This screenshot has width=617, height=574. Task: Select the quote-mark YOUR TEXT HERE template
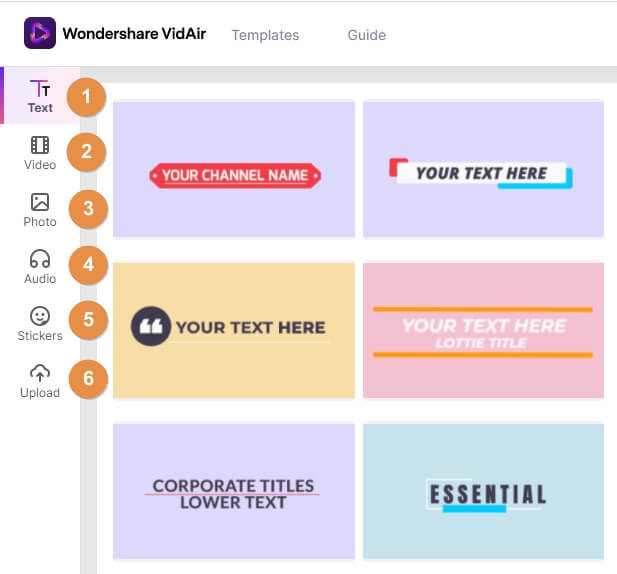click(x=234, y=330)
